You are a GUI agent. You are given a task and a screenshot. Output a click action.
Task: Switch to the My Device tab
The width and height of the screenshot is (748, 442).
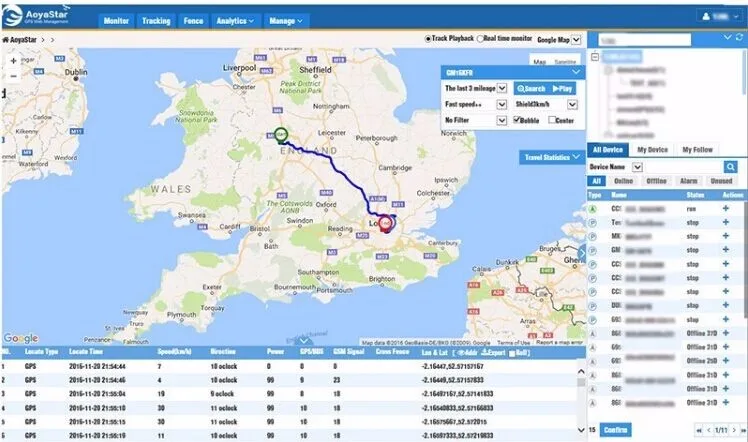[x=654, y=149]
